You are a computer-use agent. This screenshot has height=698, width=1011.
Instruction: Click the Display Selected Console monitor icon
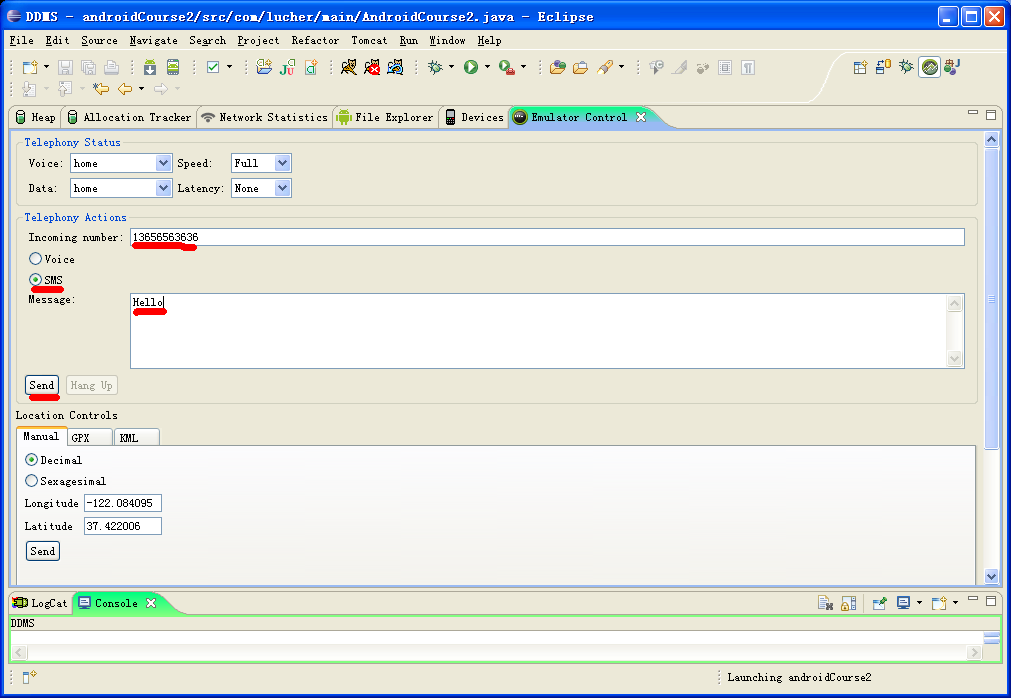click(903, 603)
